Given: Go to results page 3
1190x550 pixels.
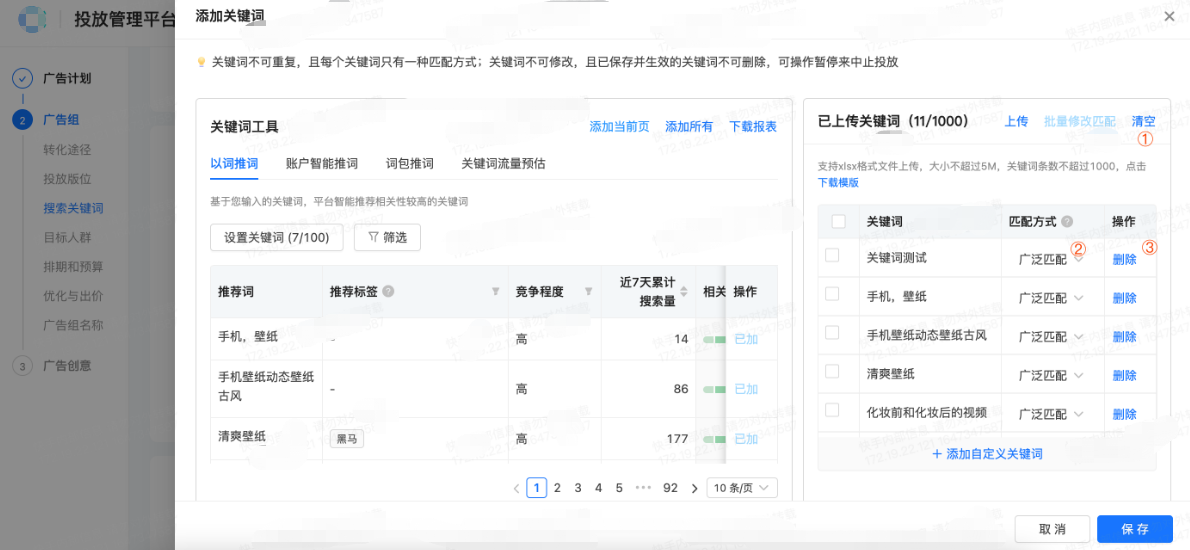Looking at the screenshot, I should [578, 488].
